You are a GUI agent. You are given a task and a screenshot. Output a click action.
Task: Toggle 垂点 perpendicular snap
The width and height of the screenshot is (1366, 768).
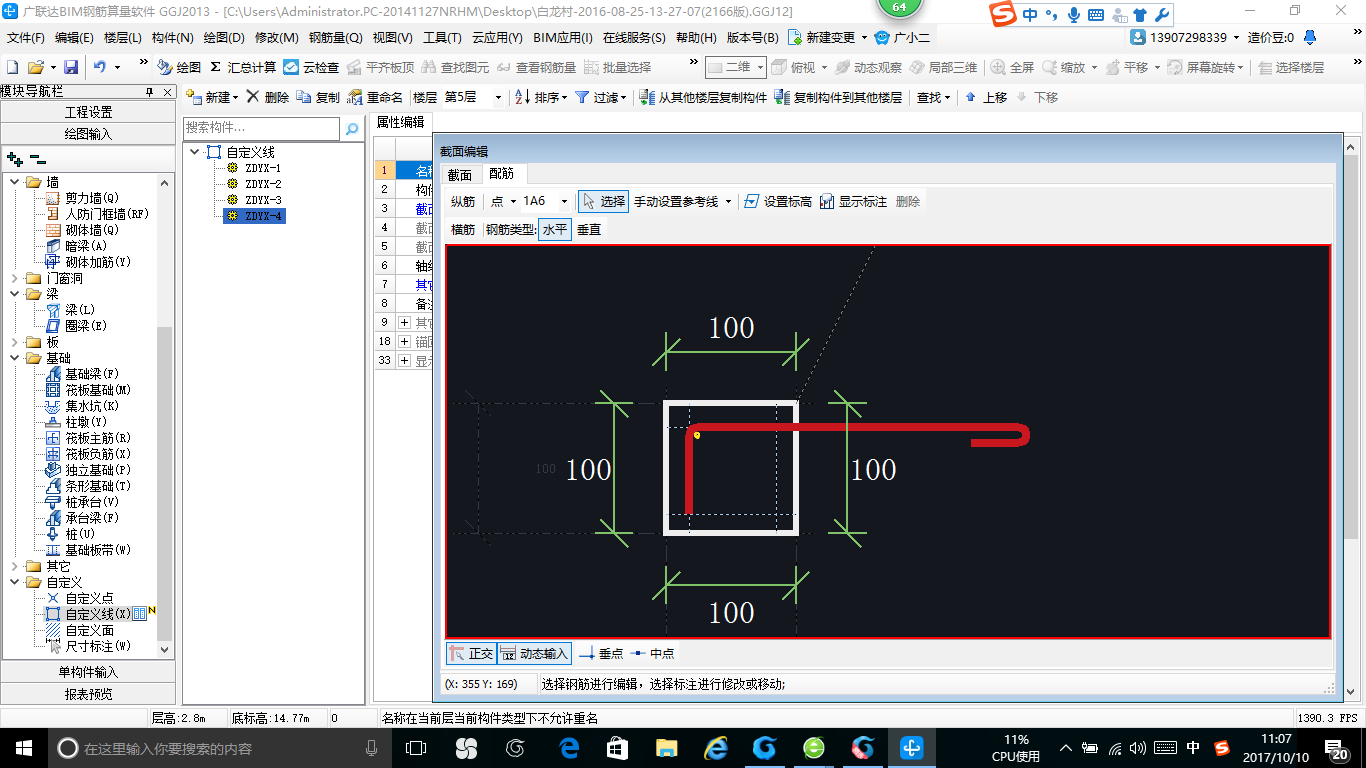pyautogui.click(x=601, y=654)
